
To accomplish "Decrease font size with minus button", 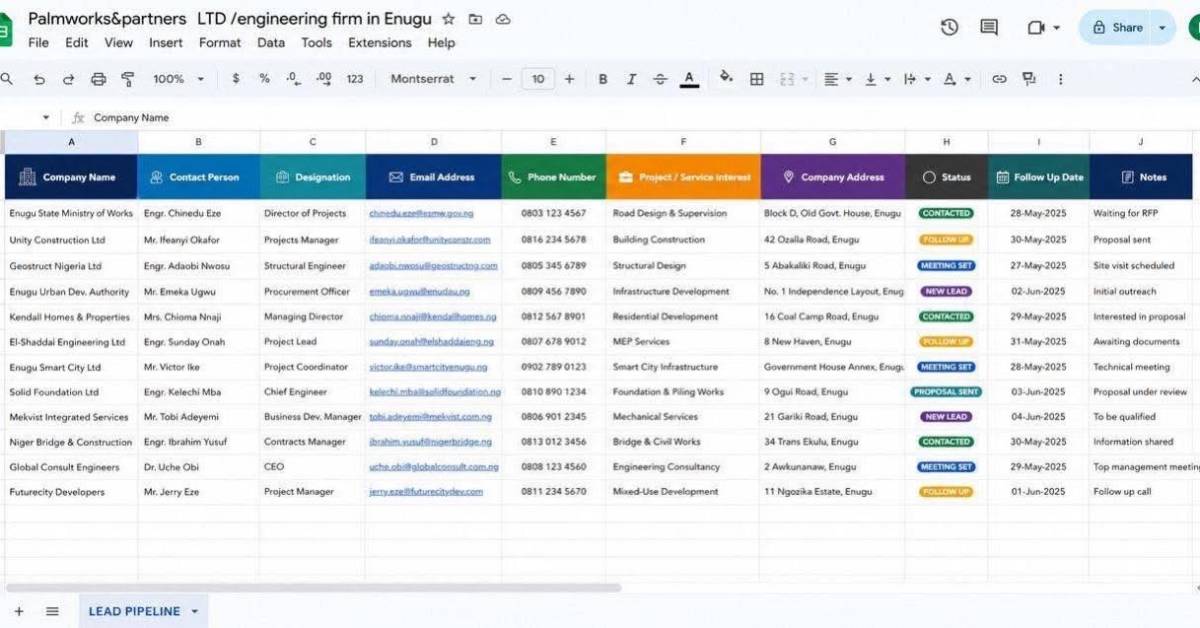I will pos(507,79).
